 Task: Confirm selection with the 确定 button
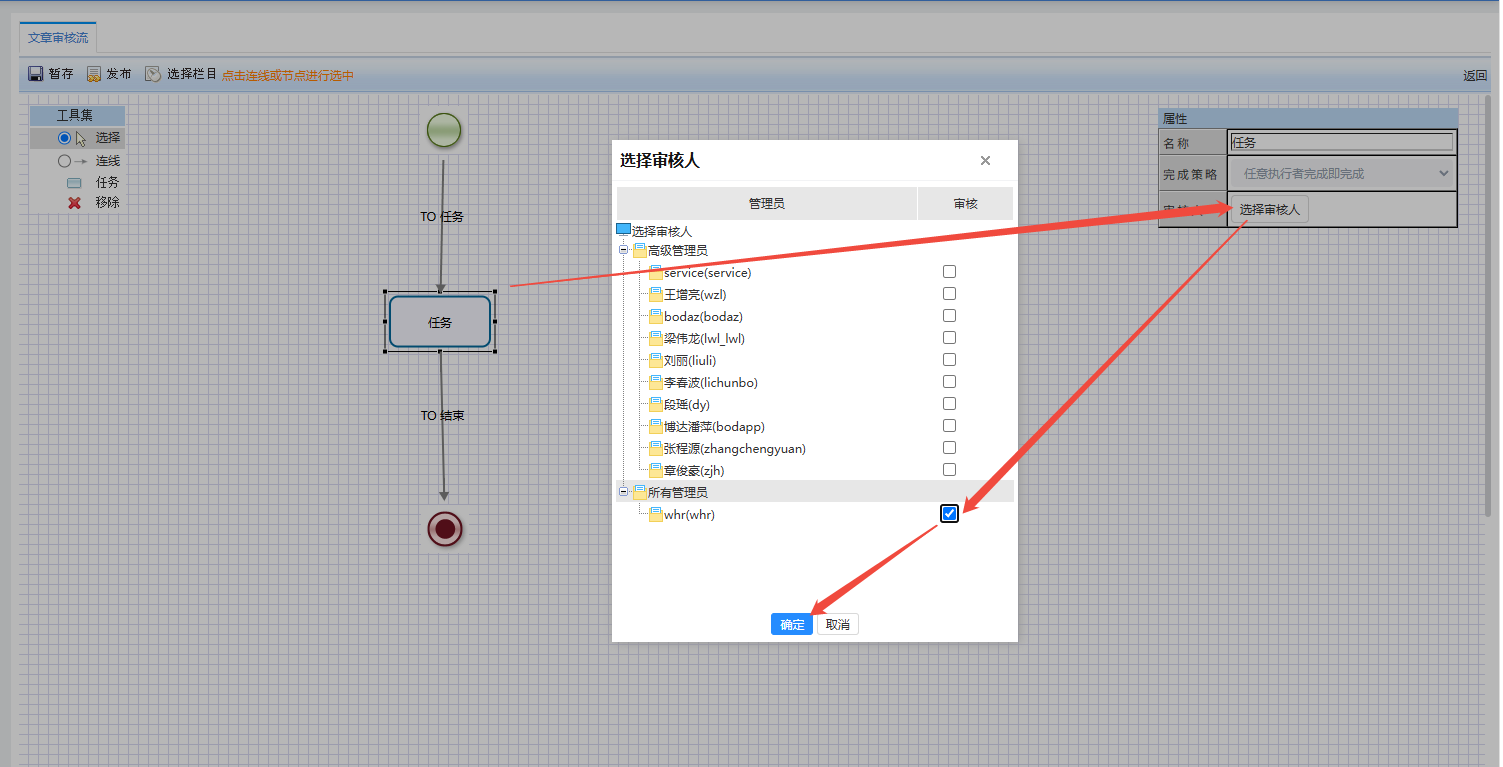pyautogui.click(x=792, y=625)
